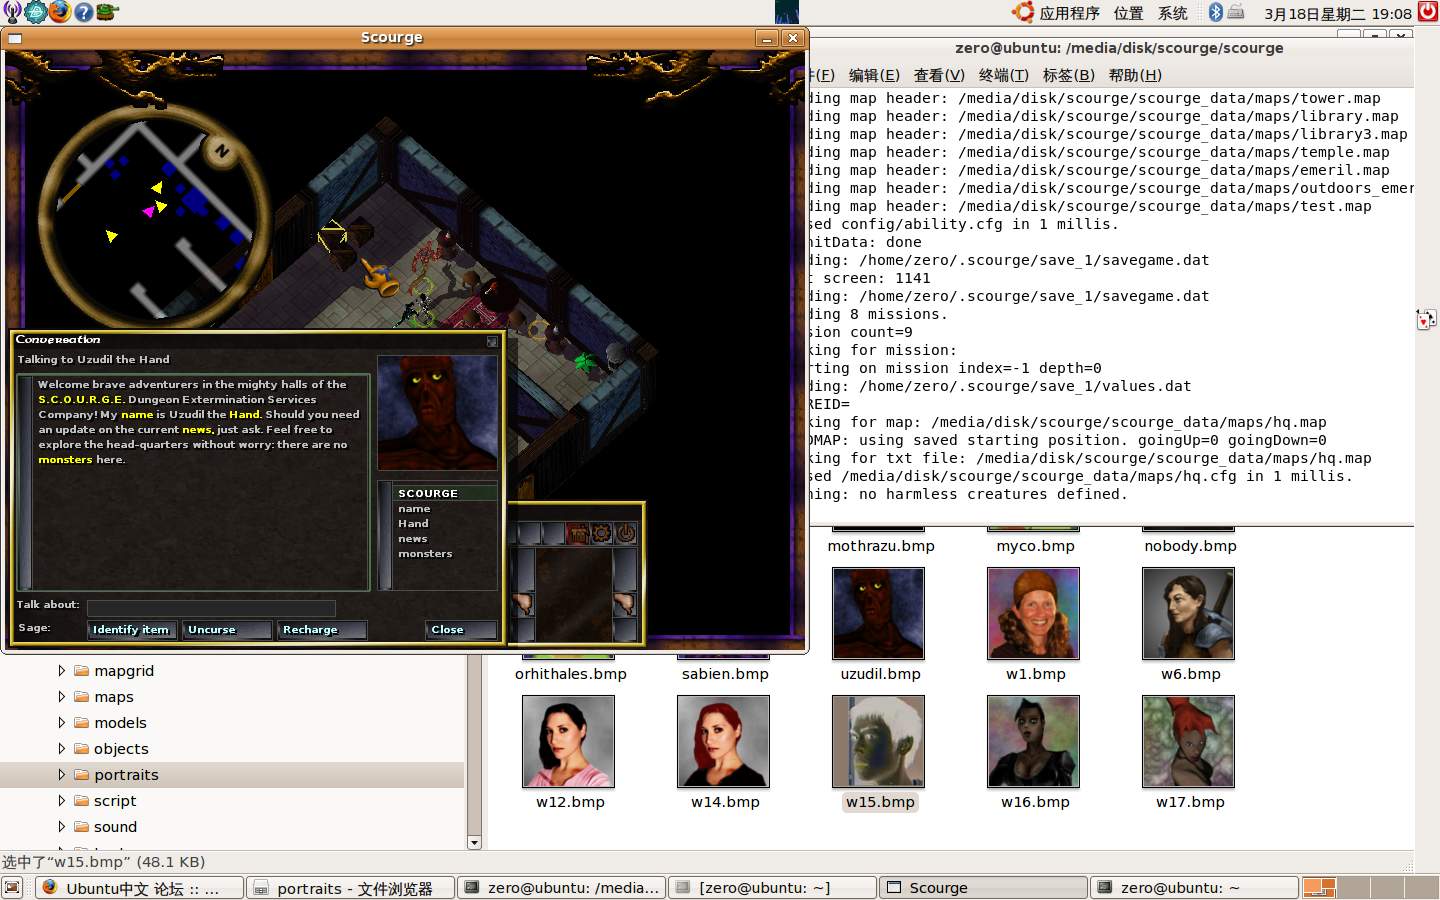Viewport: 1440px width, 900px height.
Task: Click the wireless network icon in top panel
Action: point(12,12)
